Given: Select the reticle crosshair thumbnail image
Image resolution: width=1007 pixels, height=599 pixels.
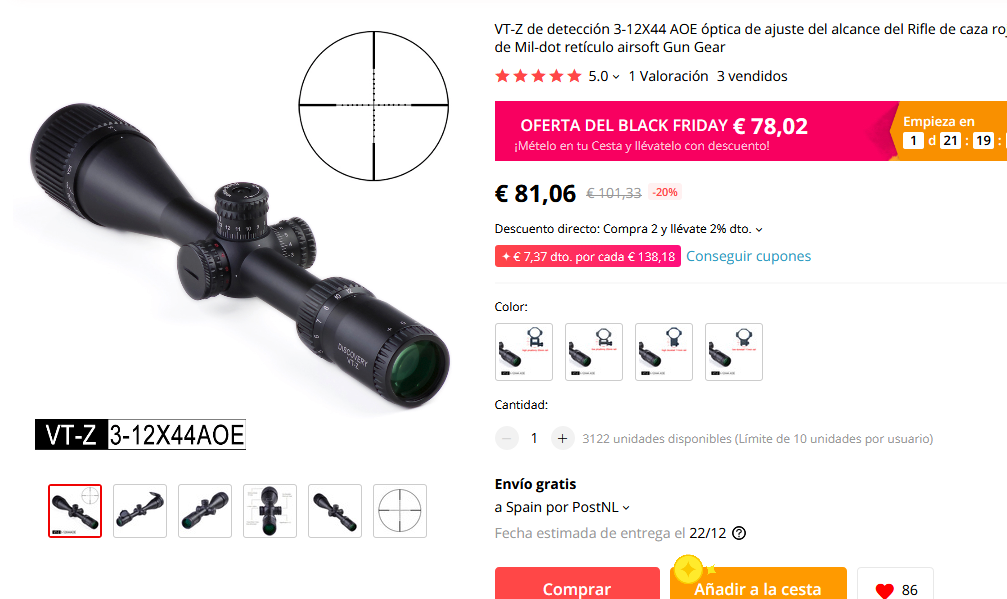Looking at the screenshot, I should (x=400, y=511).
